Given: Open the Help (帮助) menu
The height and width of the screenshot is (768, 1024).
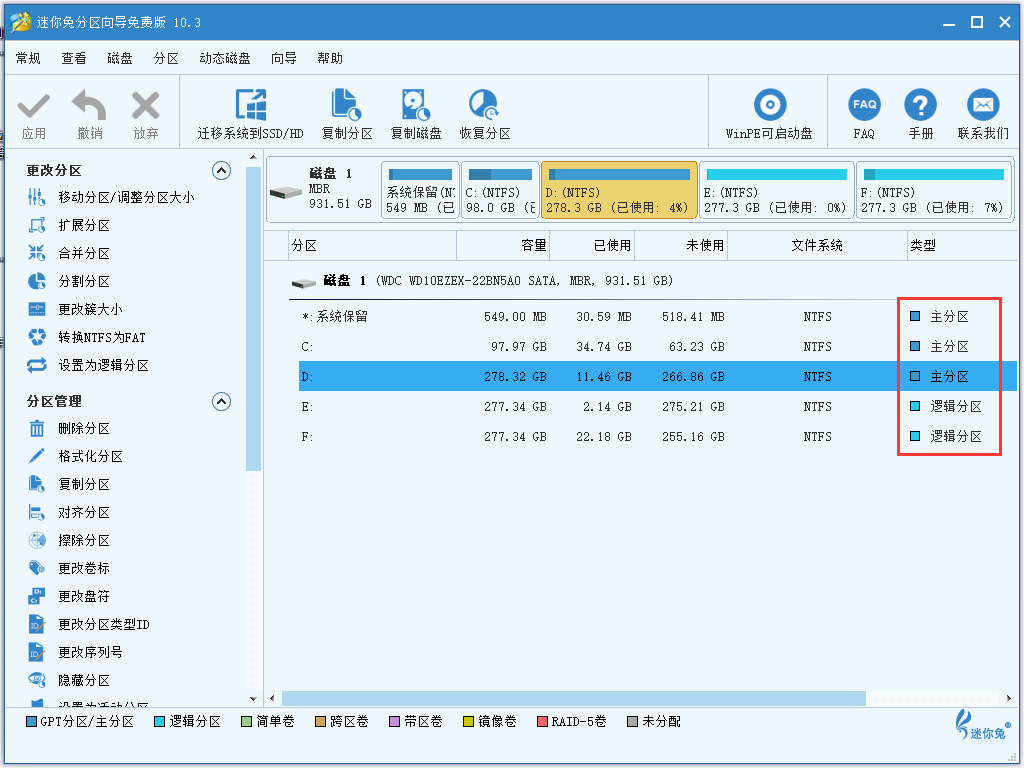Looking at the screenshot, I should pyautogui.click(x=330, y=59).
